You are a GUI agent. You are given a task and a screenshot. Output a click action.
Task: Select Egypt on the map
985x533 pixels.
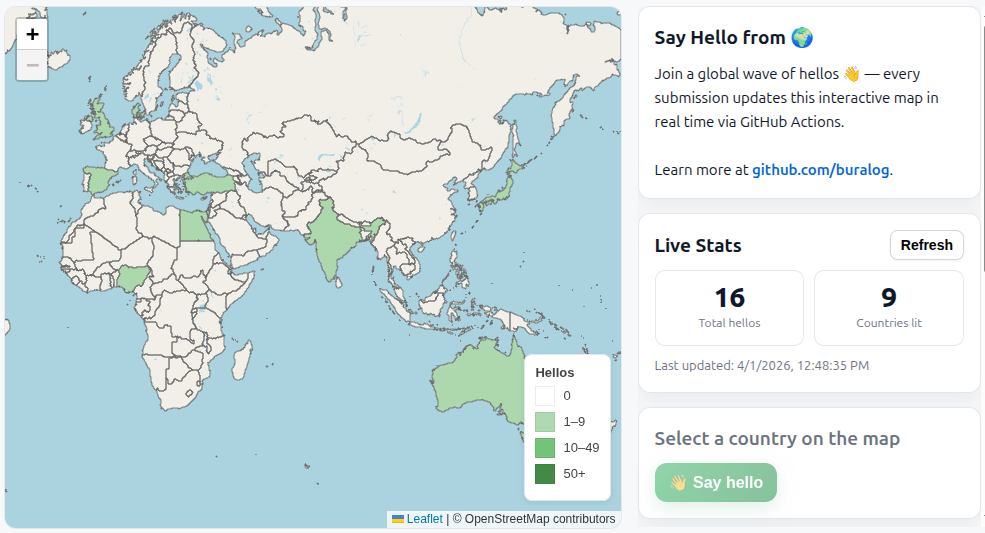coord(195,226)
